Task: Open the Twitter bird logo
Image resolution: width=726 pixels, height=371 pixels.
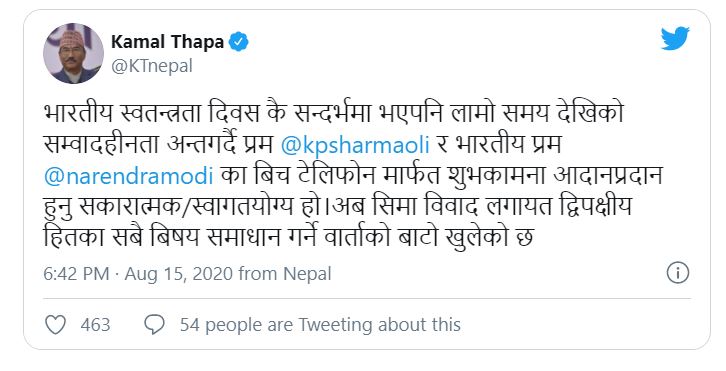Action: (675, 38)
